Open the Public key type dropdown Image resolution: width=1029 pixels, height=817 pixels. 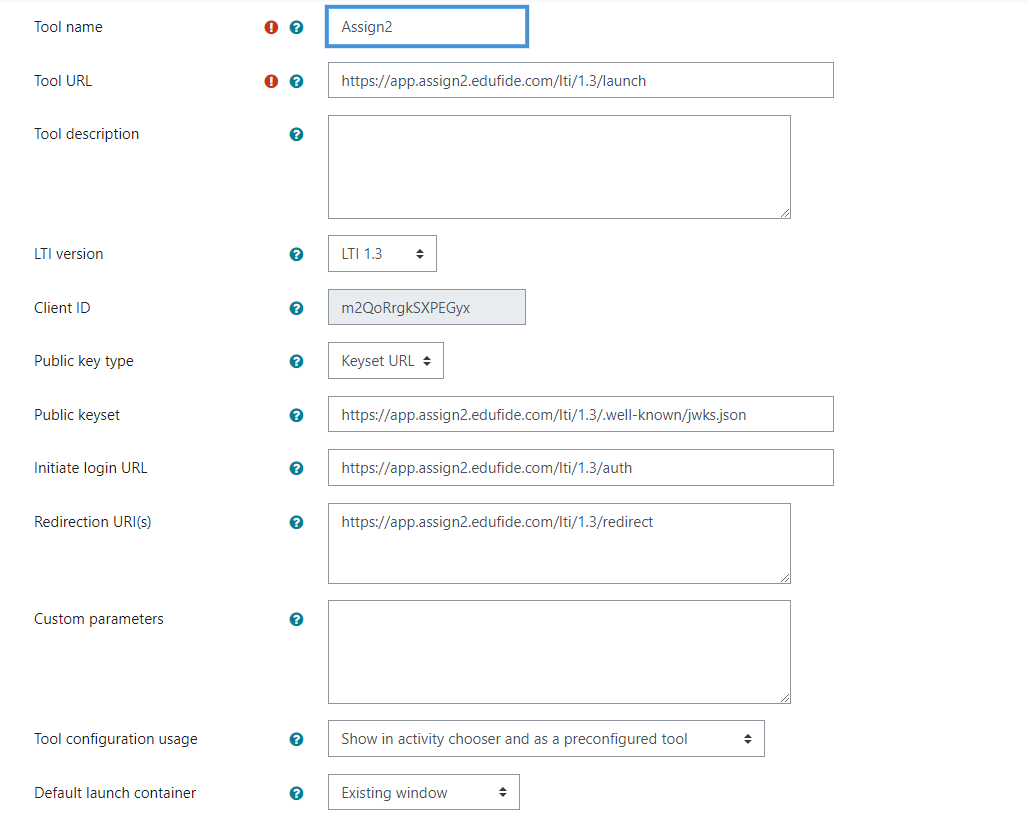tap(386, 361)
